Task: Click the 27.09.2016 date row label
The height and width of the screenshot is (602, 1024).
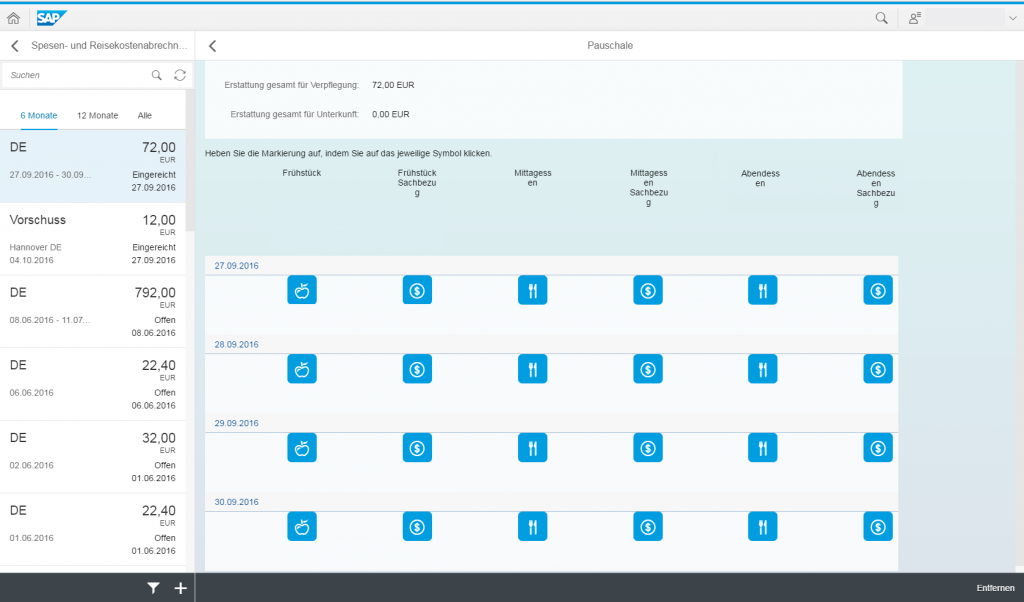Action: coord(236,266)
